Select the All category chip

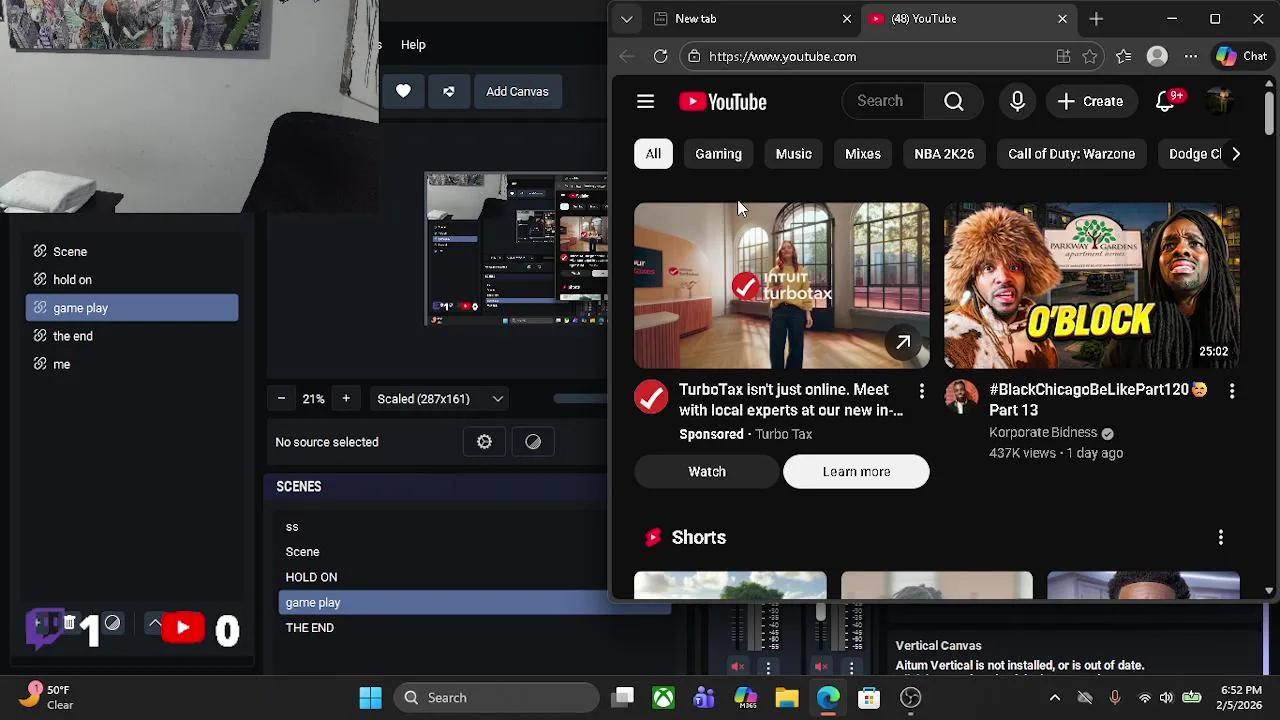(x=653, y=154)
